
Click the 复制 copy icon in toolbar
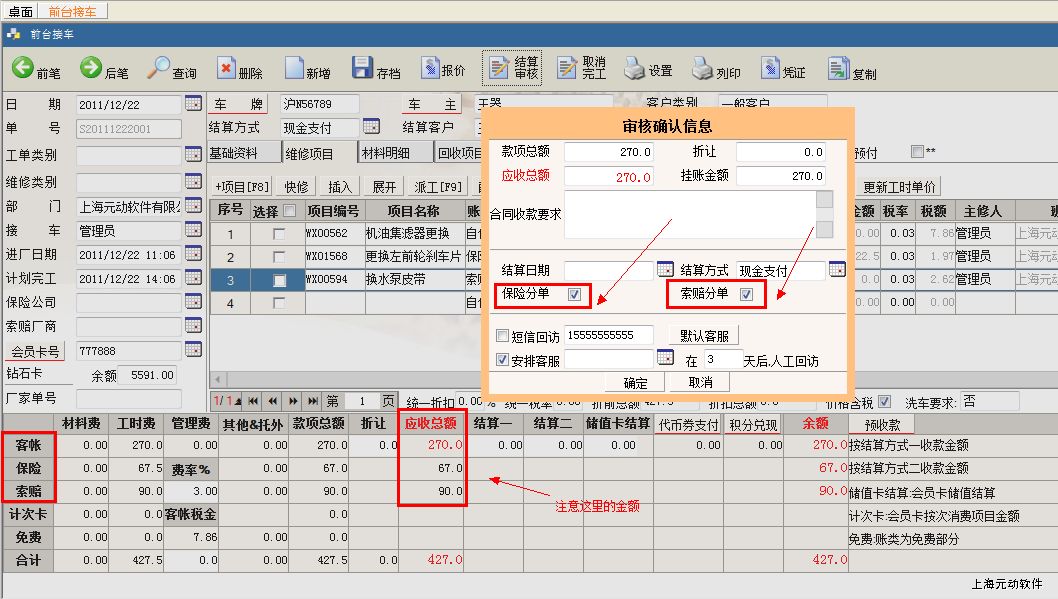click(x=838, y=68)
